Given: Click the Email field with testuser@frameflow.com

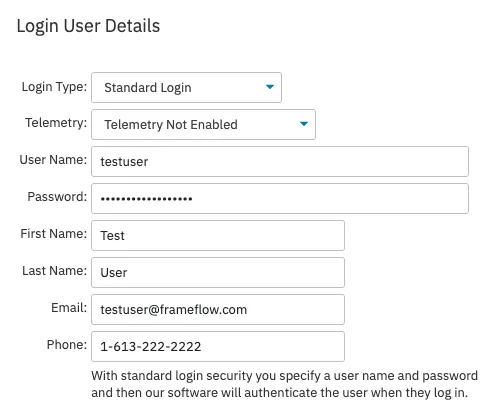Looking at the screenshot, I should 218,309.
